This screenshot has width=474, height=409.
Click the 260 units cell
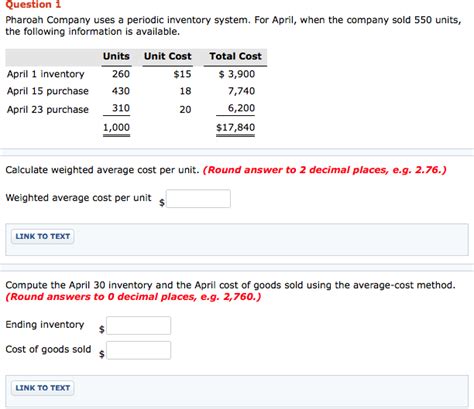(x=121, y=74)
